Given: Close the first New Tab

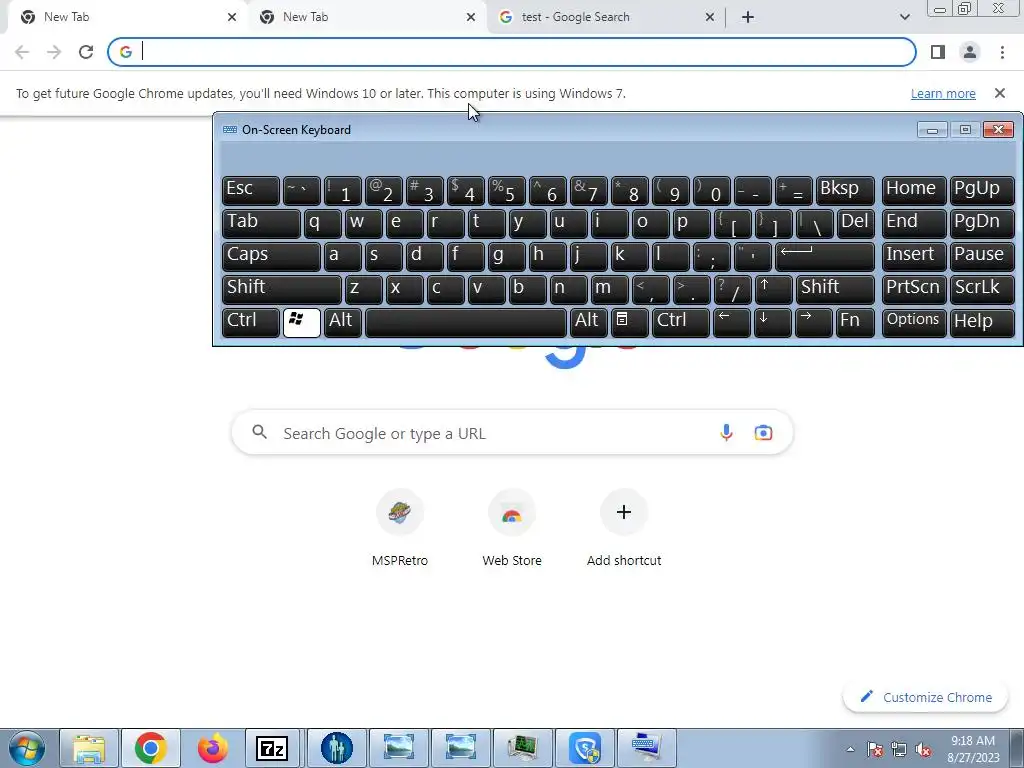Looking at the screenshot, I should coord(232,18).
